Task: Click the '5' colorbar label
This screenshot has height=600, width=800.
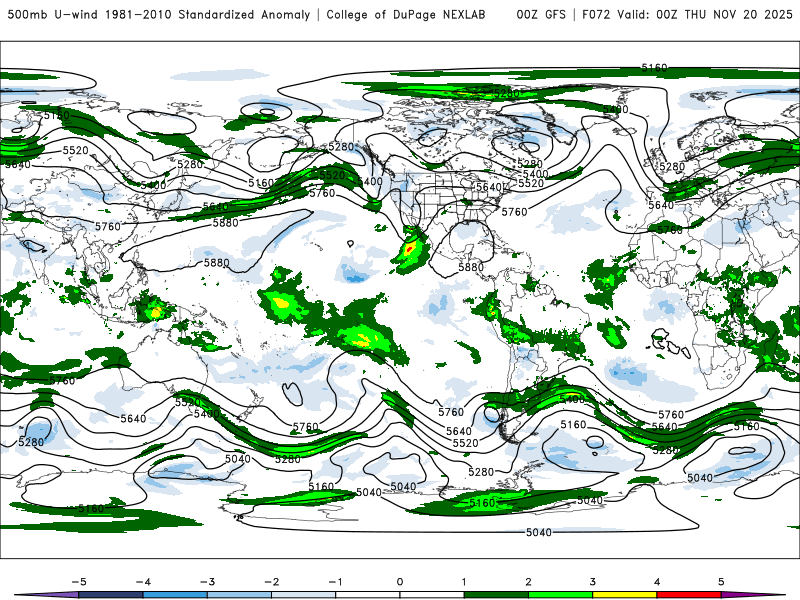Action: pos(721,582)
